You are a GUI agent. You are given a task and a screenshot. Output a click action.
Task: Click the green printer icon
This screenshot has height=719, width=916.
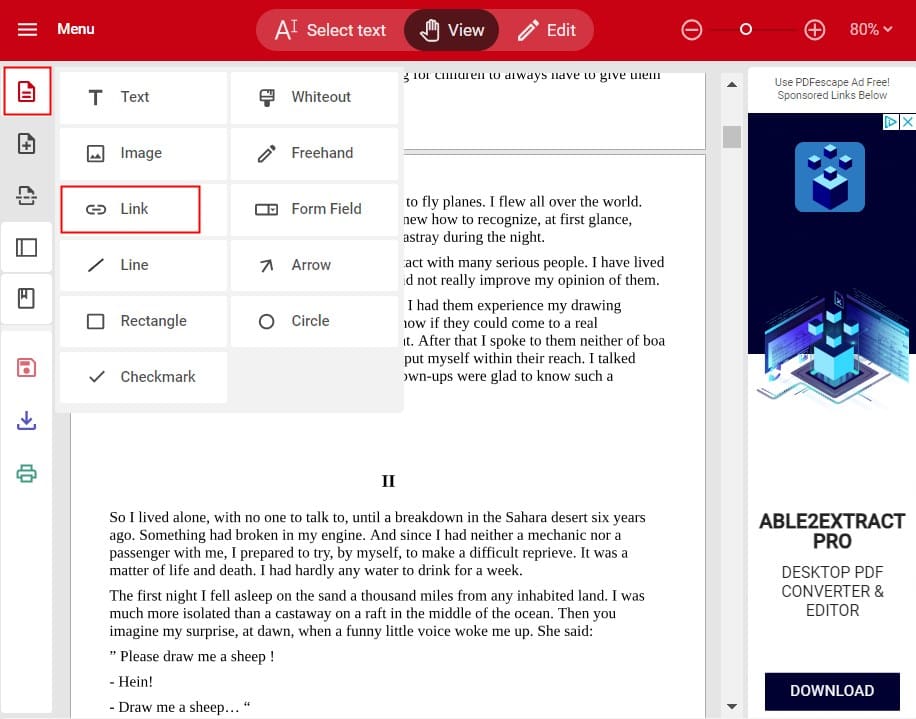tap(27, 473)
